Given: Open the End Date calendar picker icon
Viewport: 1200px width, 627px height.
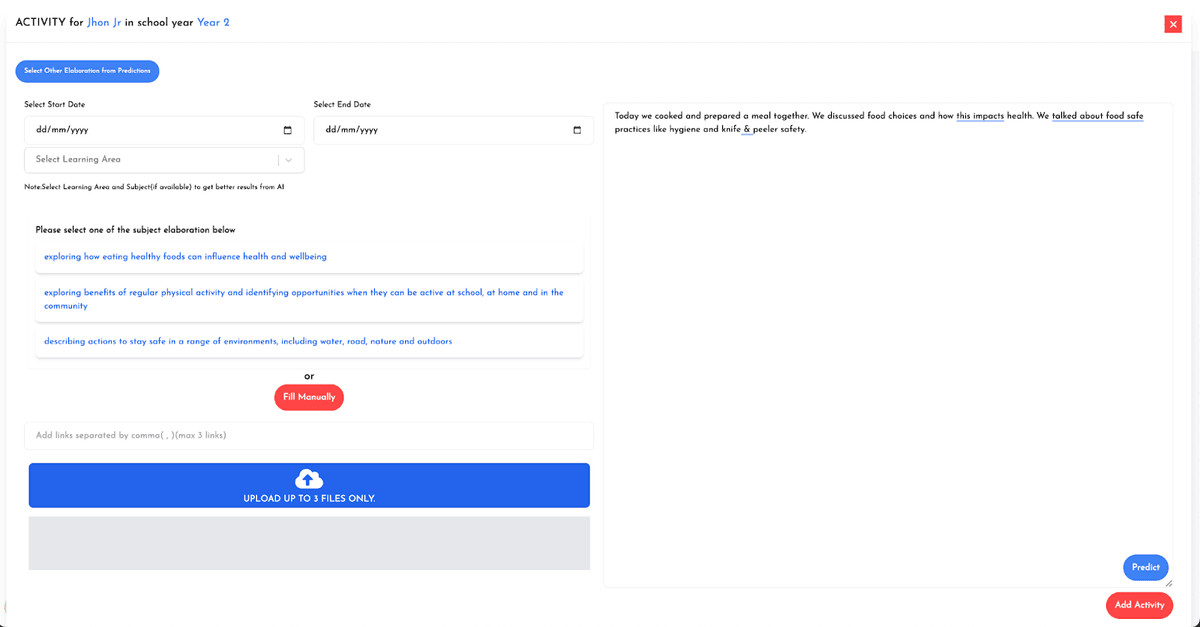Looking at the screenshot, I should (x=577, y=130).
